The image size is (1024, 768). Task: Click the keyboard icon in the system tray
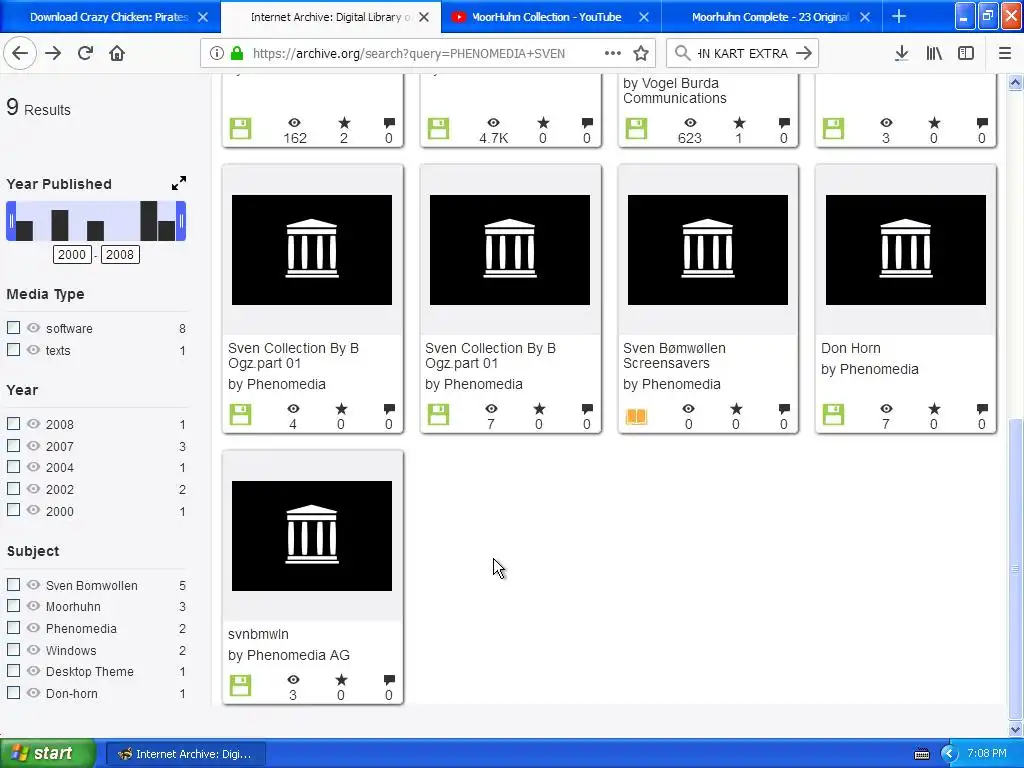pos(921,754)
